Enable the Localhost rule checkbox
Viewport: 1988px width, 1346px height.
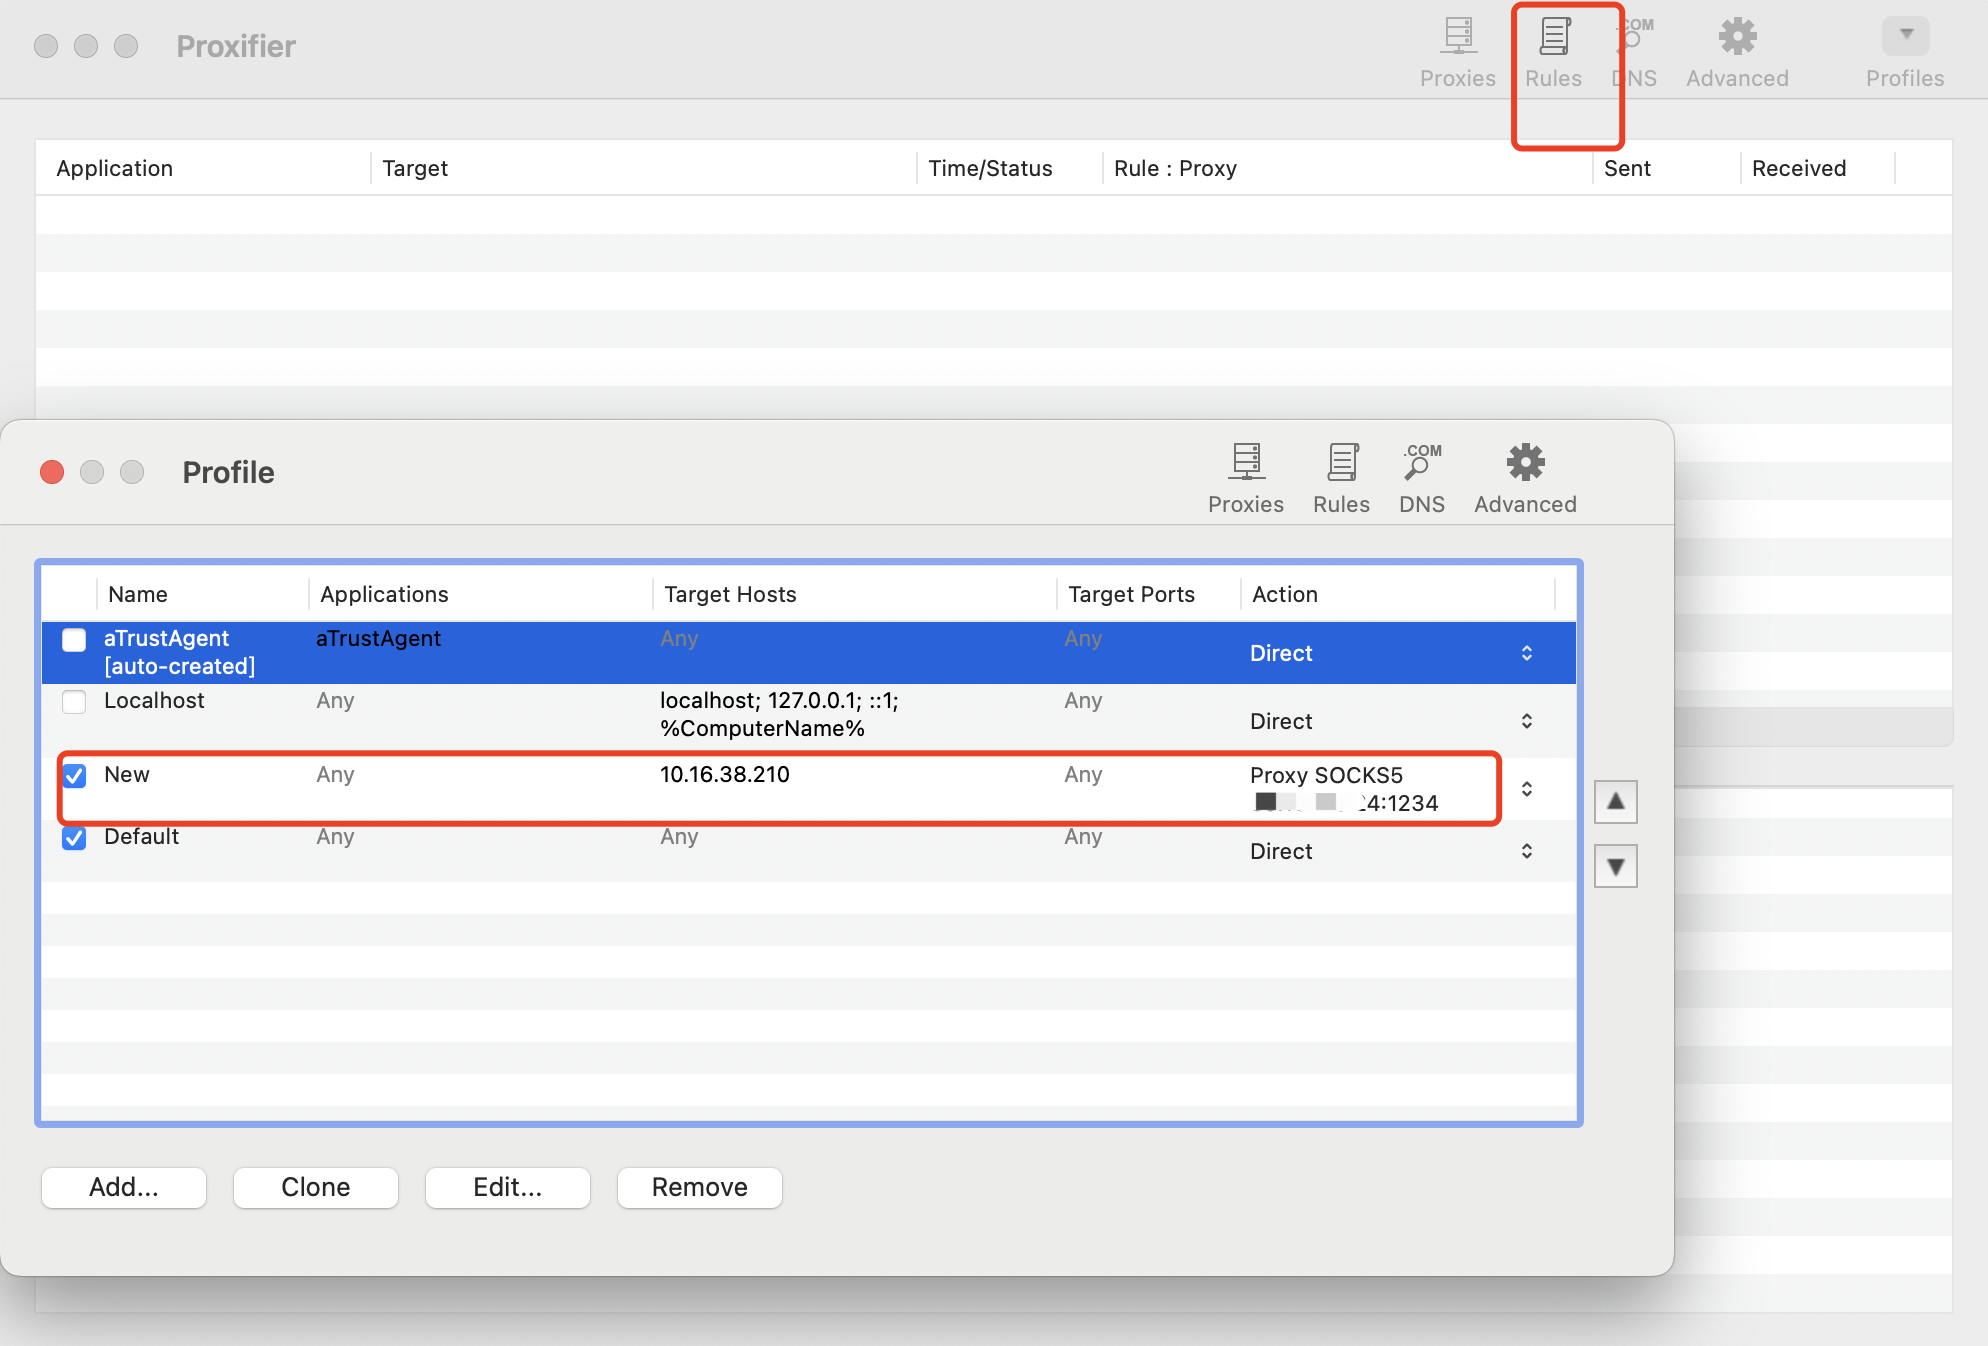[74, 702]
